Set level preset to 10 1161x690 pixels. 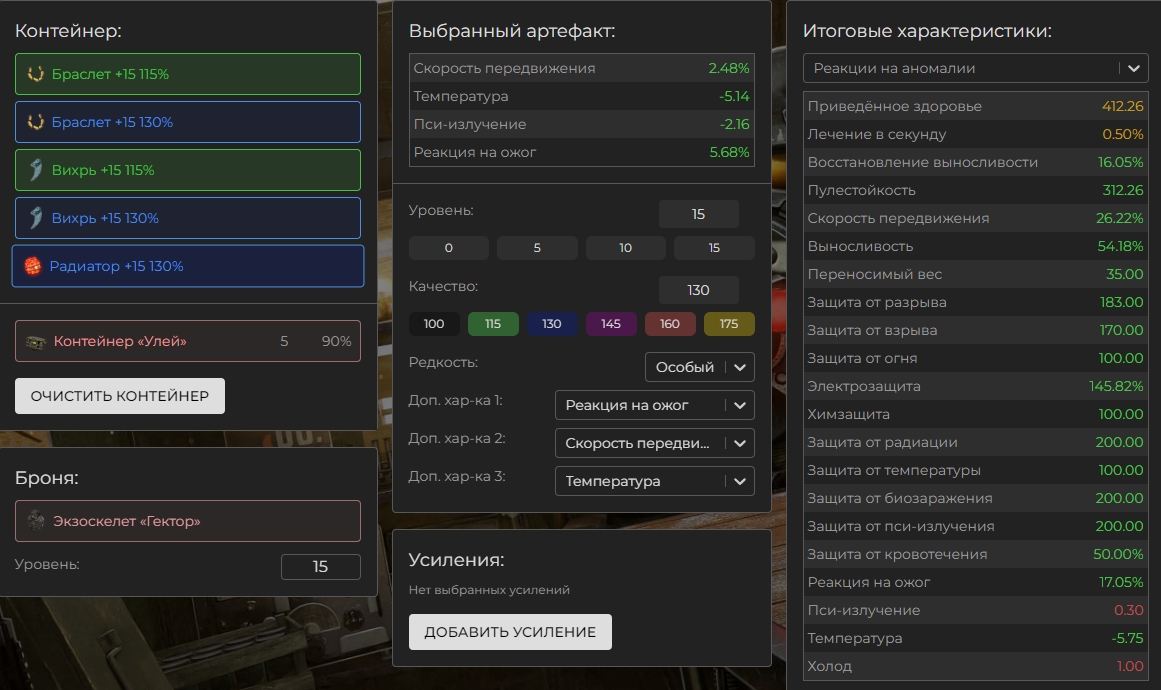[x=625, y=248]
